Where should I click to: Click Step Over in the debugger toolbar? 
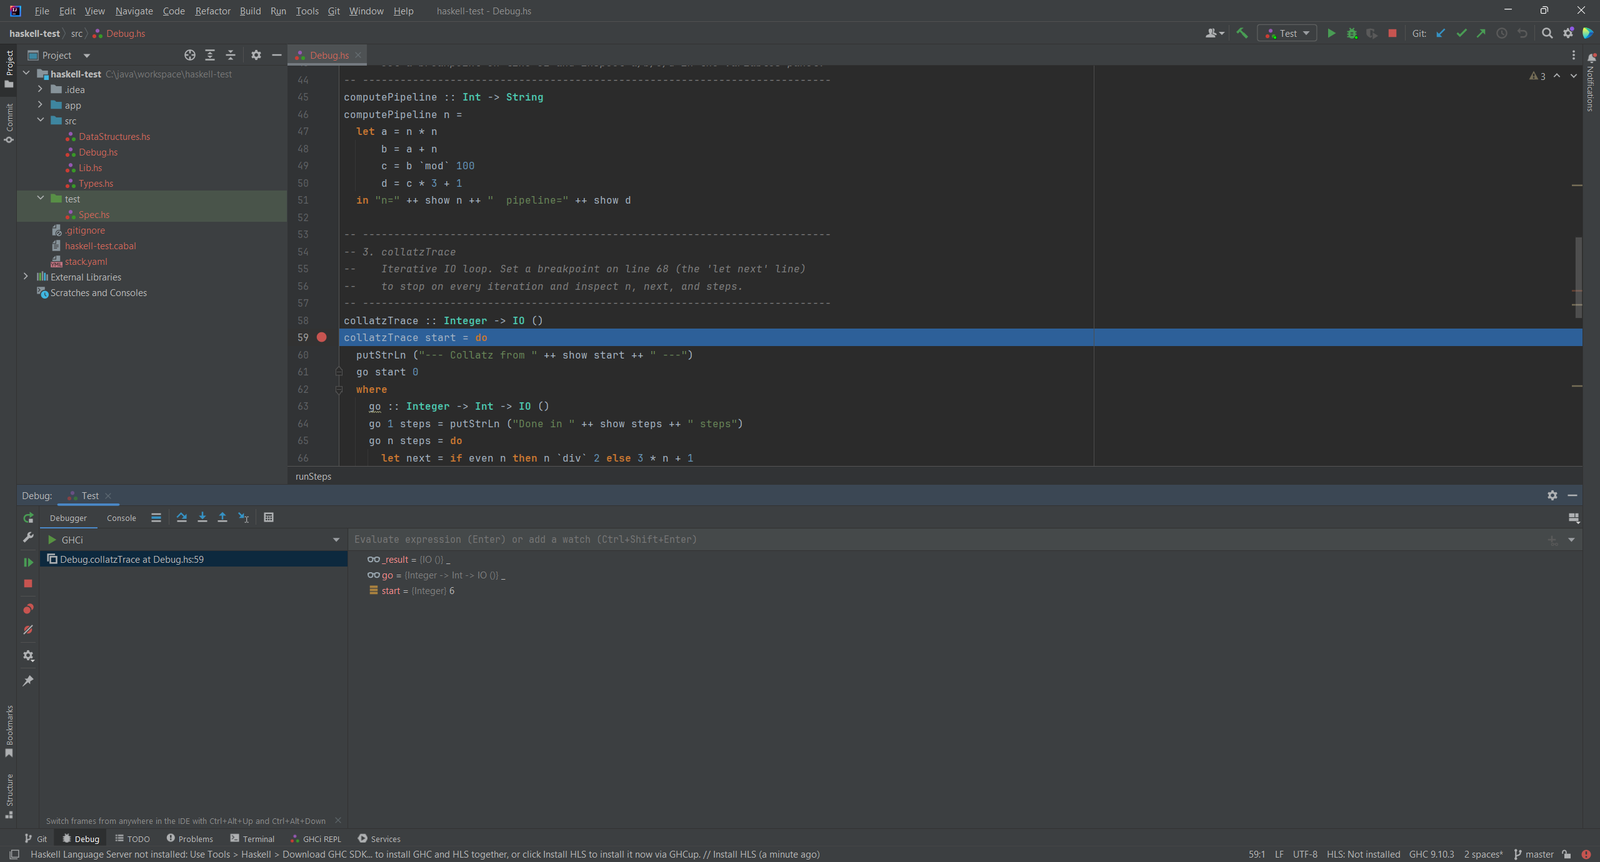click(x=182, y=517)
